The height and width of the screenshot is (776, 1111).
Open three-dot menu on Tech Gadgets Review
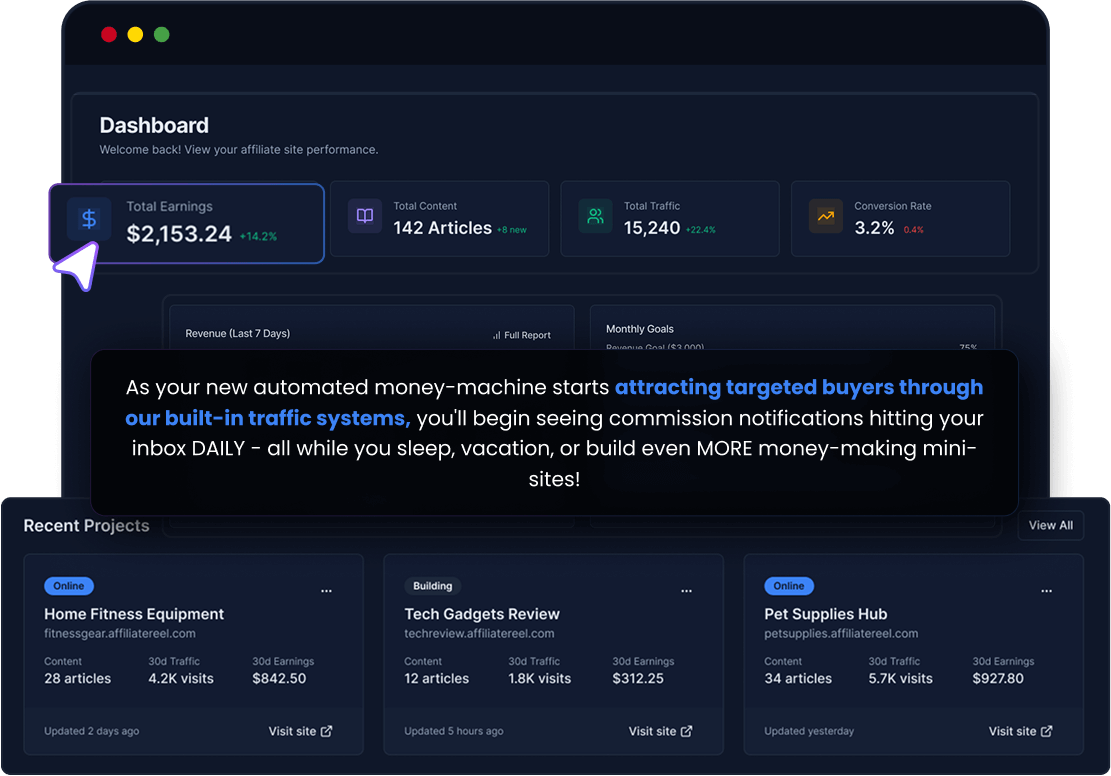pyautogui.click(x=686, y=591)
